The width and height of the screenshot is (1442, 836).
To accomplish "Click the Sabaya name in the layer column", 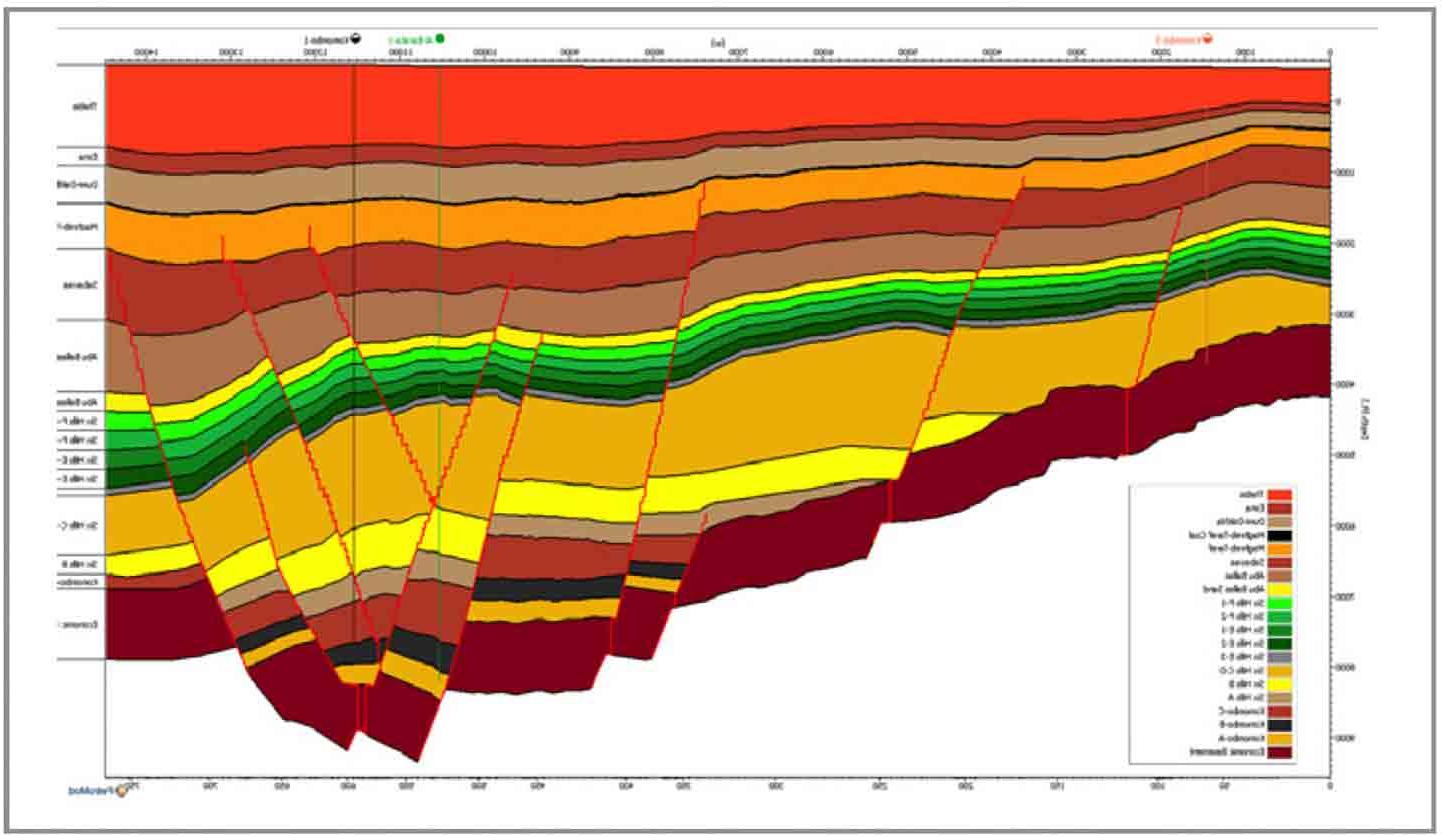I will 79,285.
